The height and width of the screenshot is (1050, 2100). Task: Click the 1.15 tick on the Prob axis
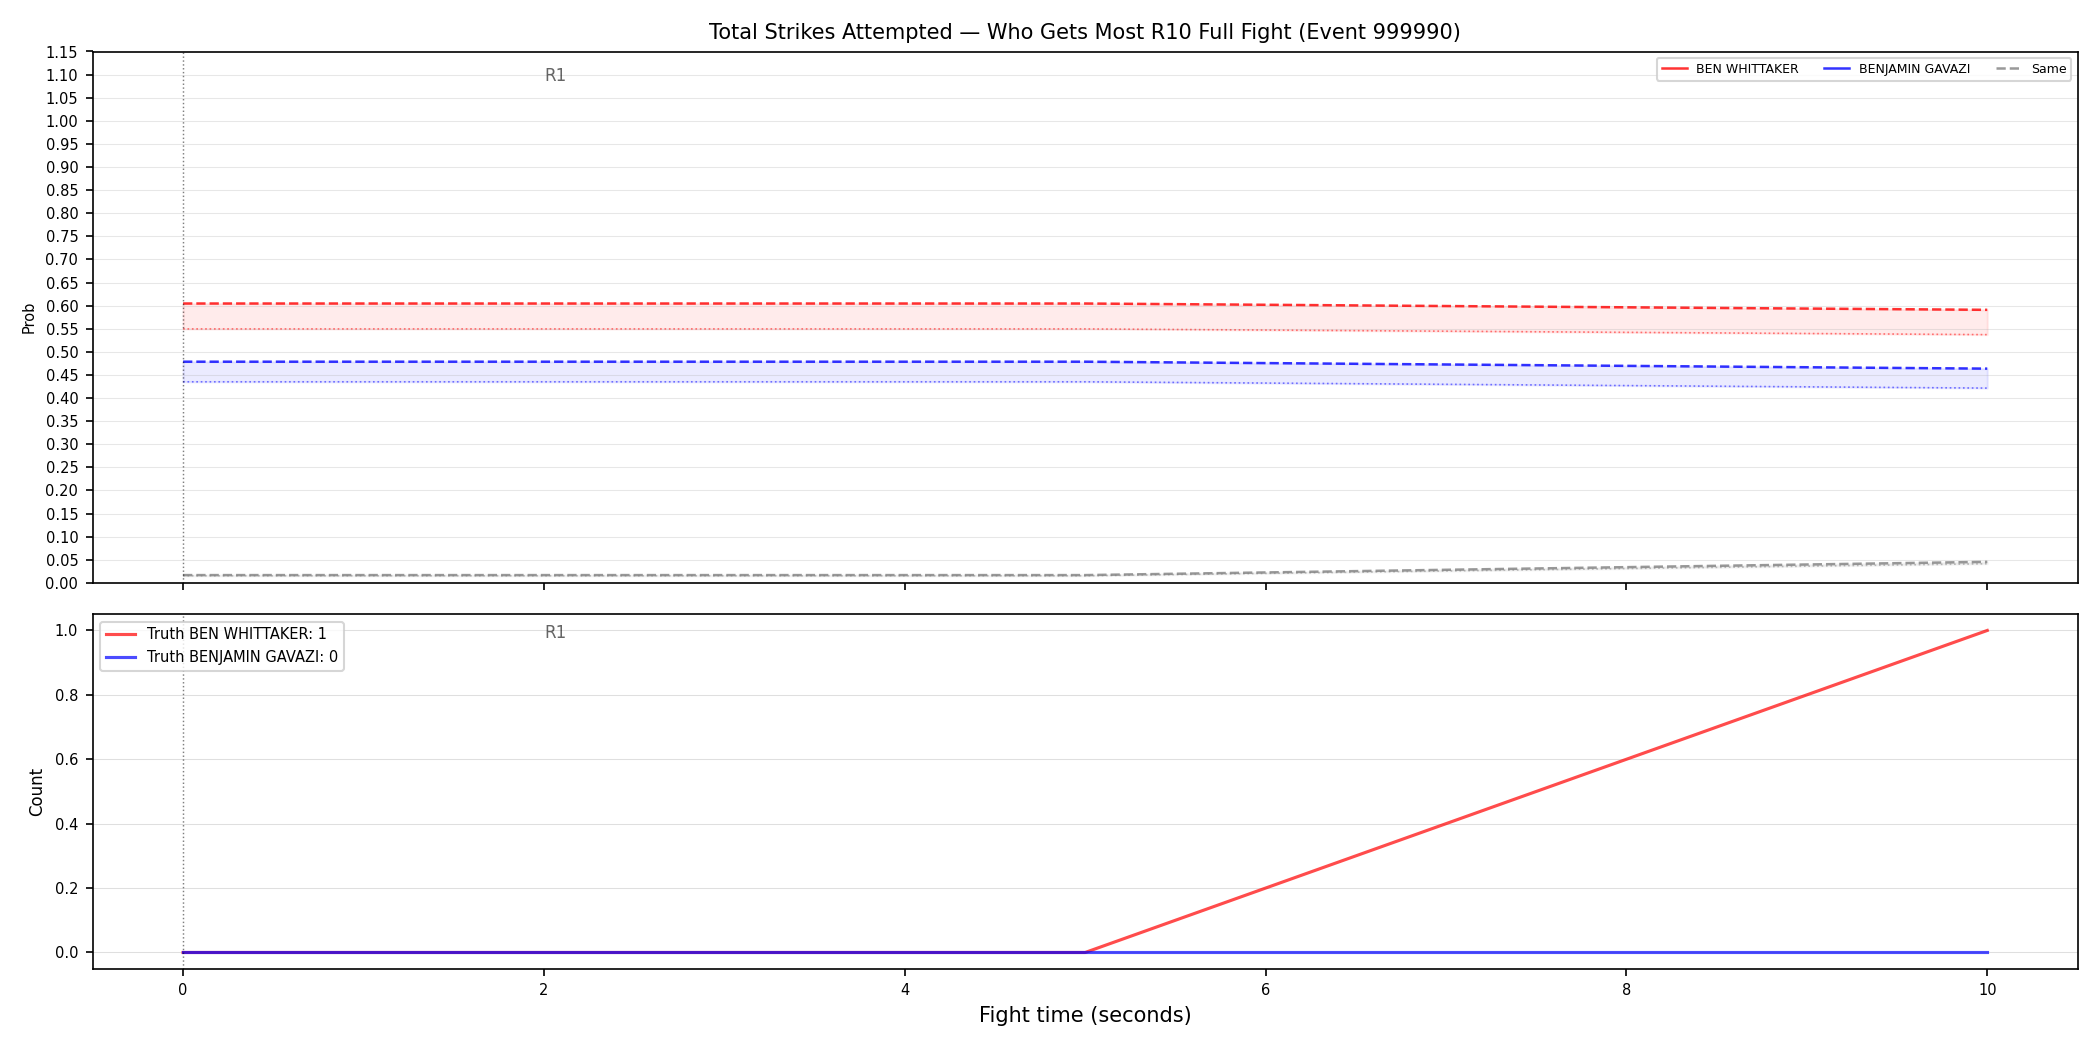click(62, 52)
